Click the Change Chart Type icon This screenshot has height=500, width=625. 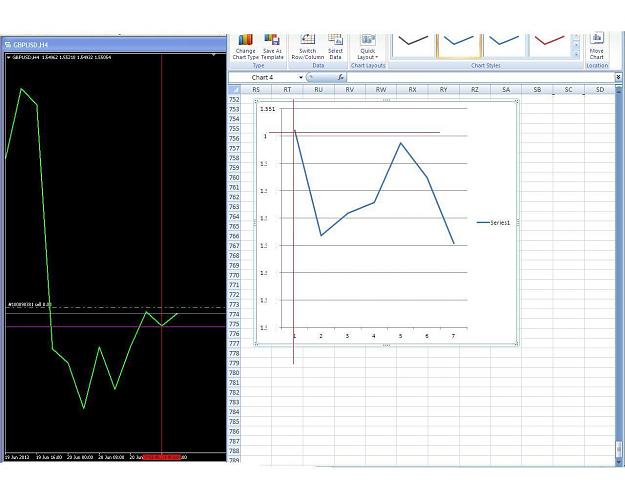click(246, 47)
